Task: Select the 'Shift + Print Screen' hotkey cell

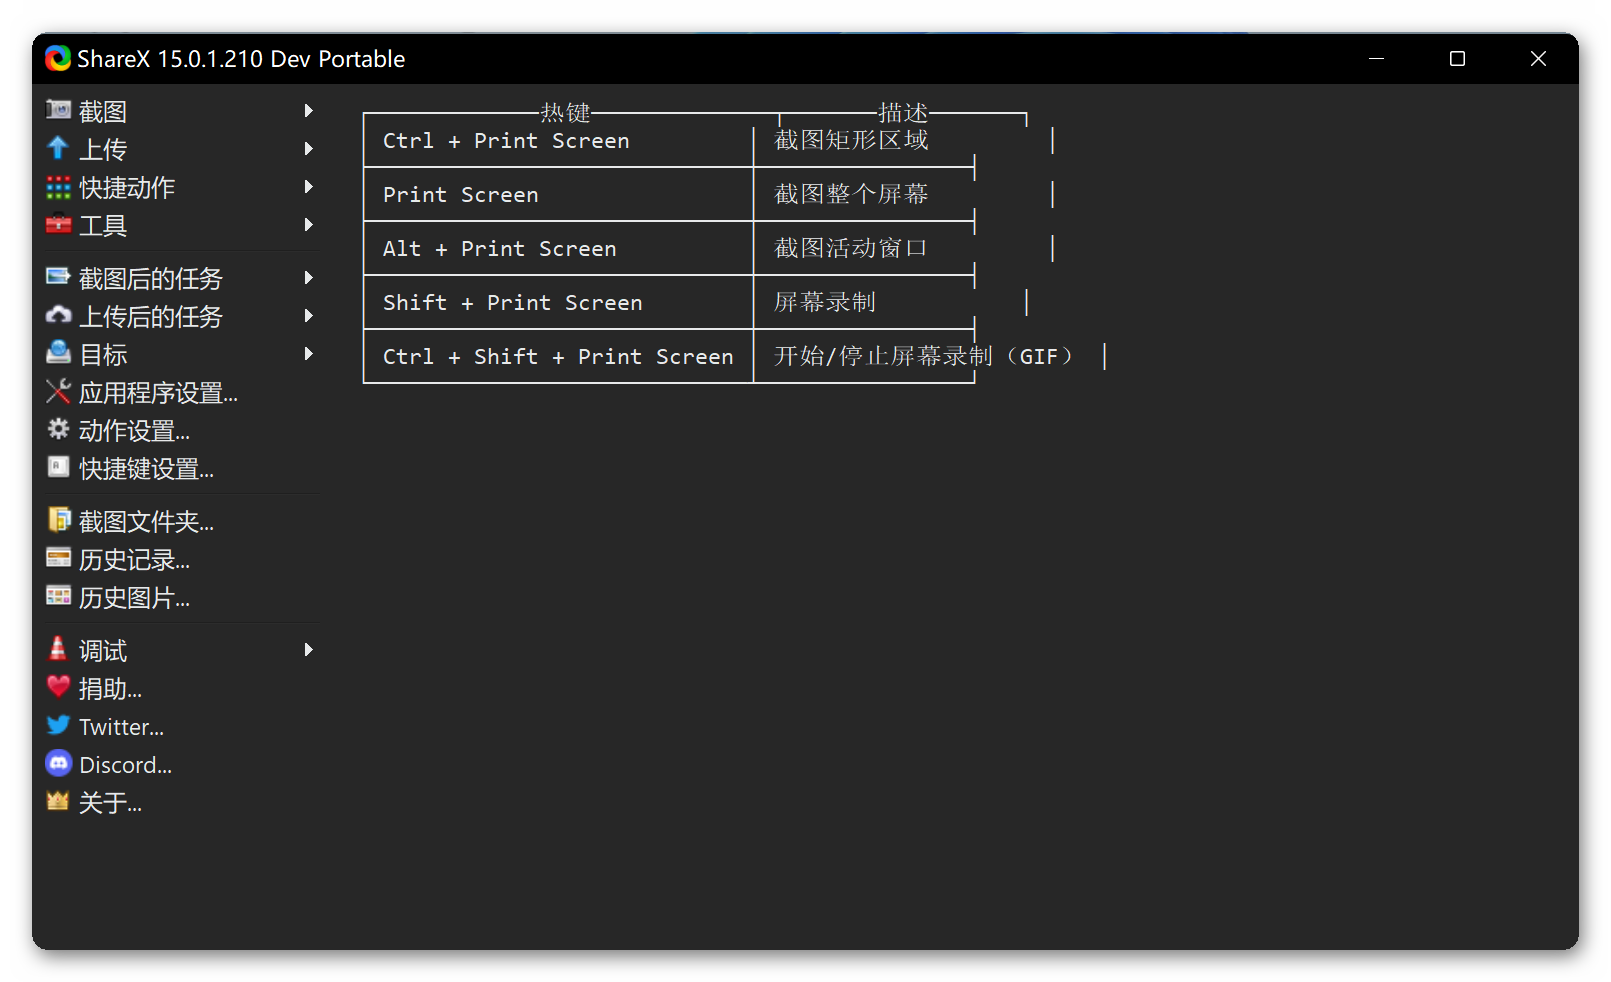Action: [x=512, y=303]
